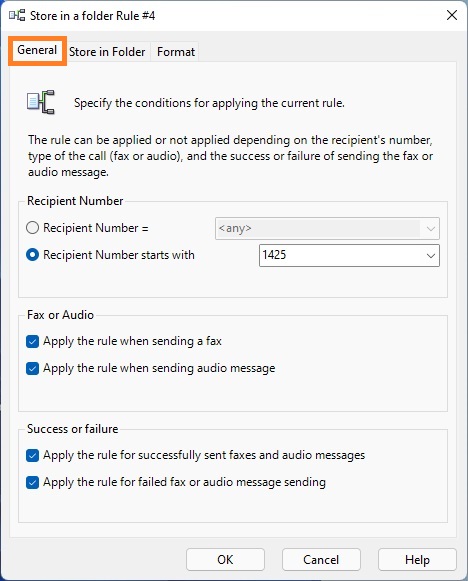Select the General tab
The image size is (468, 581).
(x=37, y=50)
